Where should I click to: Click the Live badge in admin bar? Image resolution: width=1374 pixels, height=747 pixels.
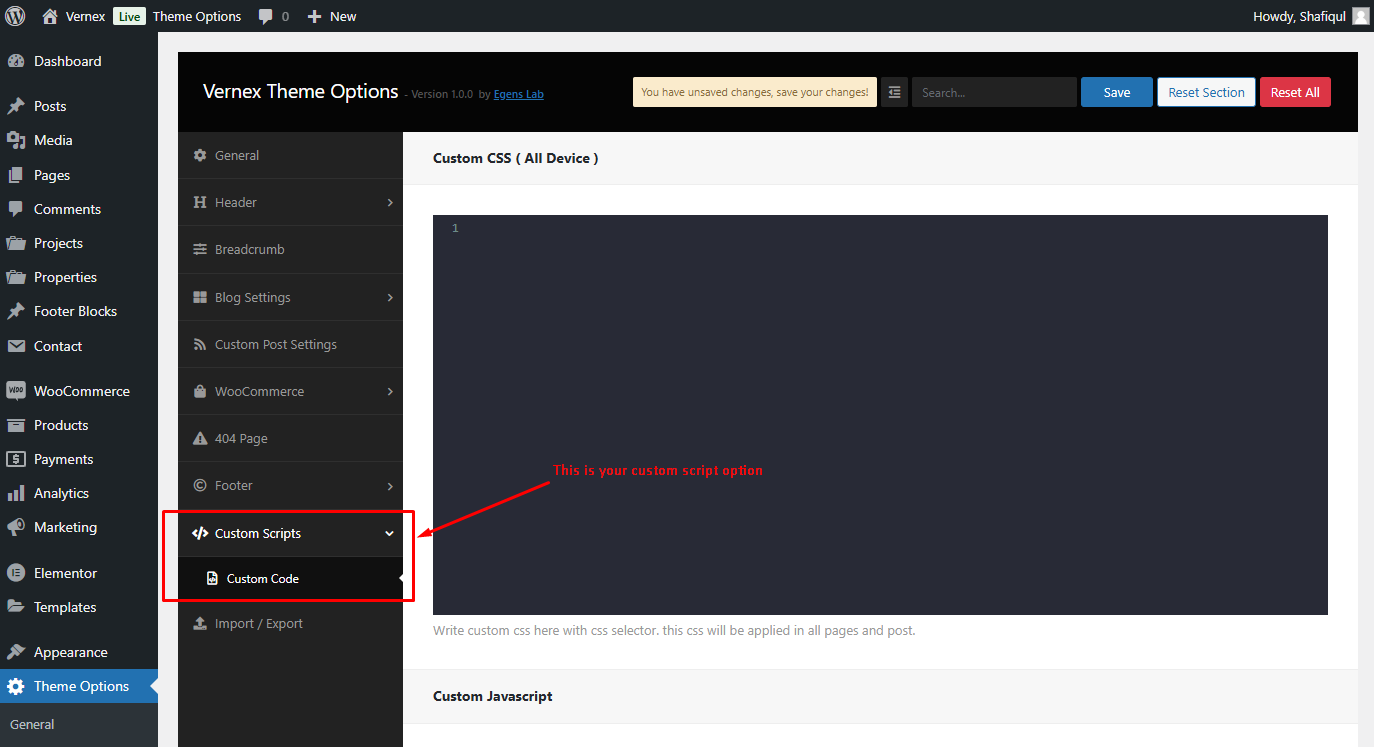click(x=129, y=16)
